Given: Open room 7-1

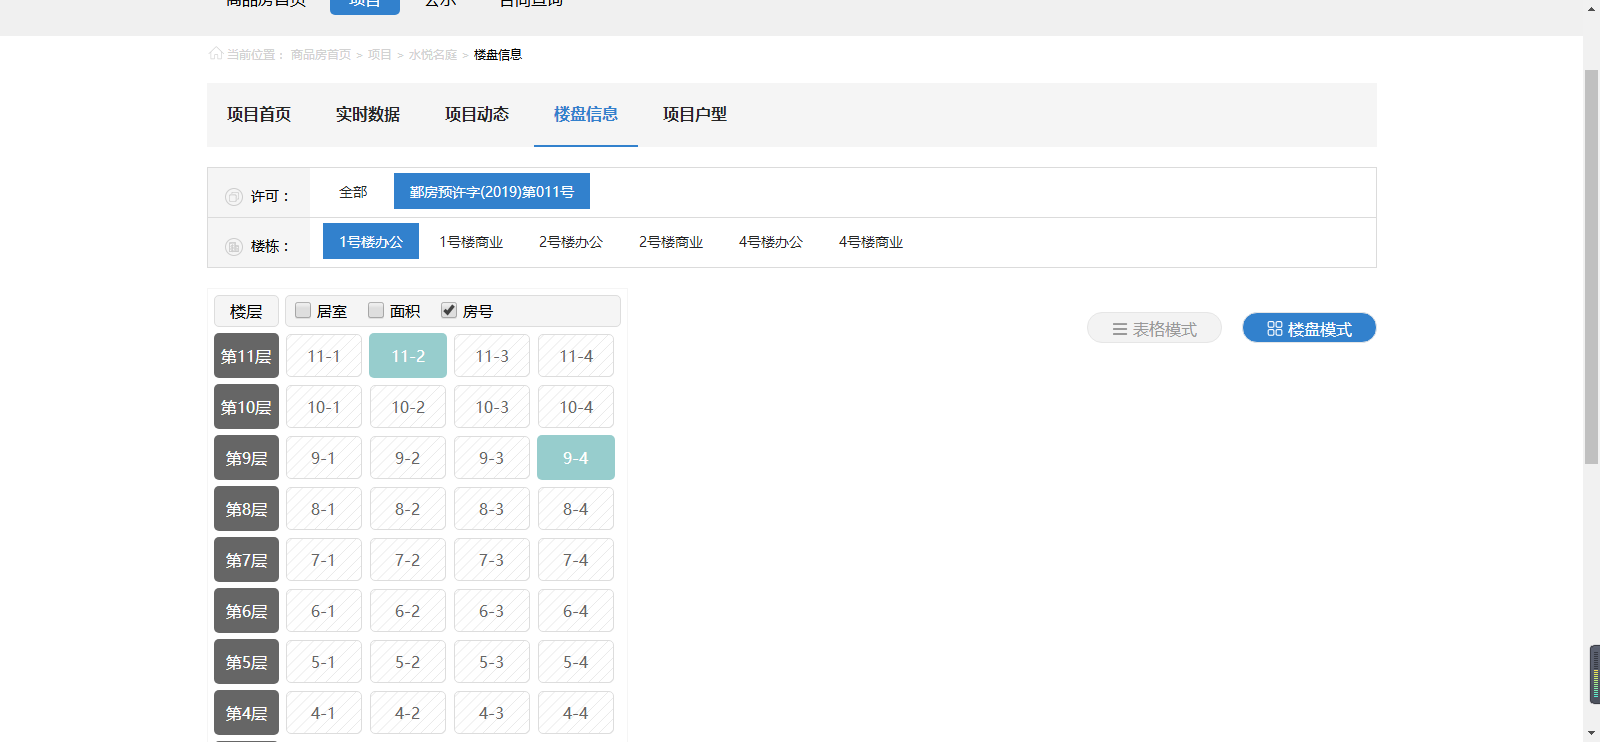Looking at the screenshot, I should pyautogui.click(x=324, y=560).
